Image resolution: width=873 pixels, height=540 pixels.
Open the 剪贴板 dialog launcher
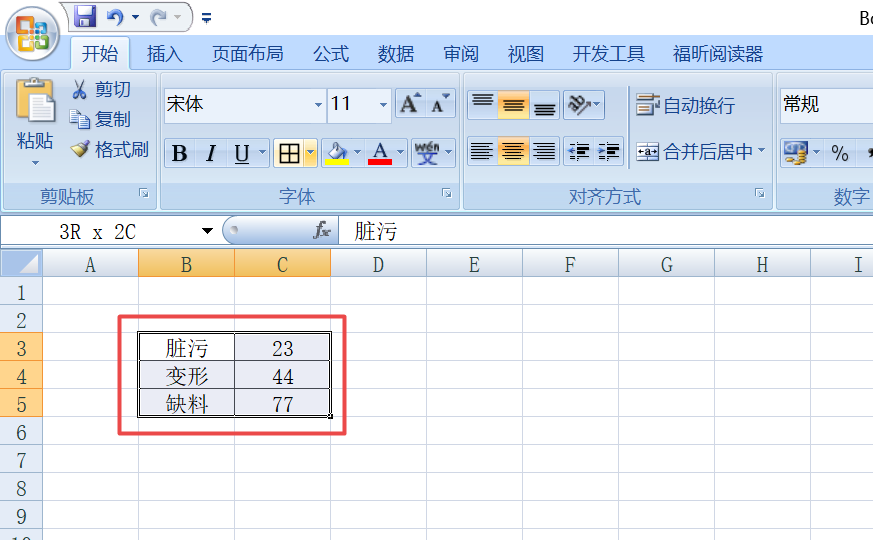point(144,193)
